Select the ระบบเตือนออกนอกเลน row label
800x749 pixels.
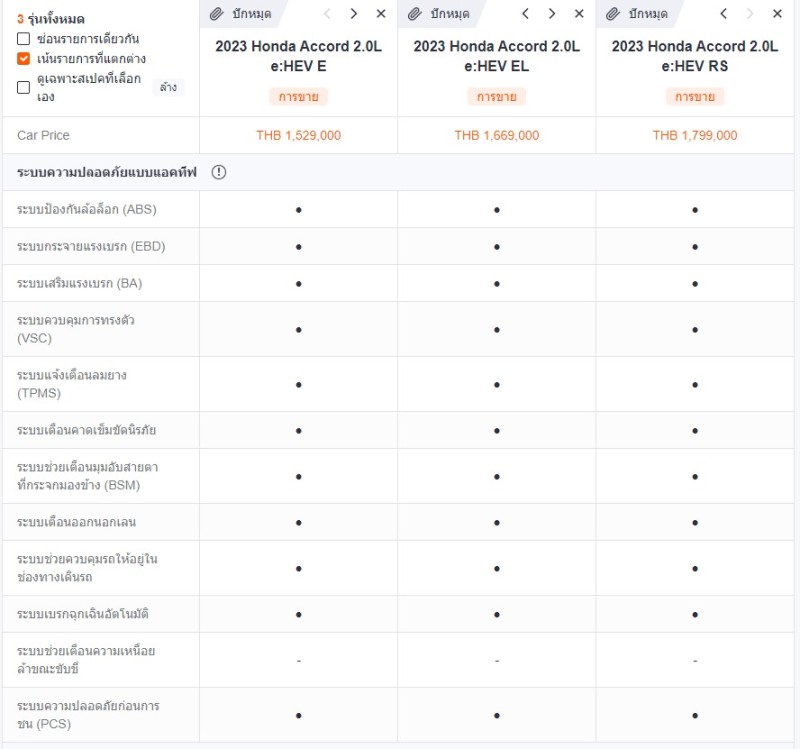77,522
